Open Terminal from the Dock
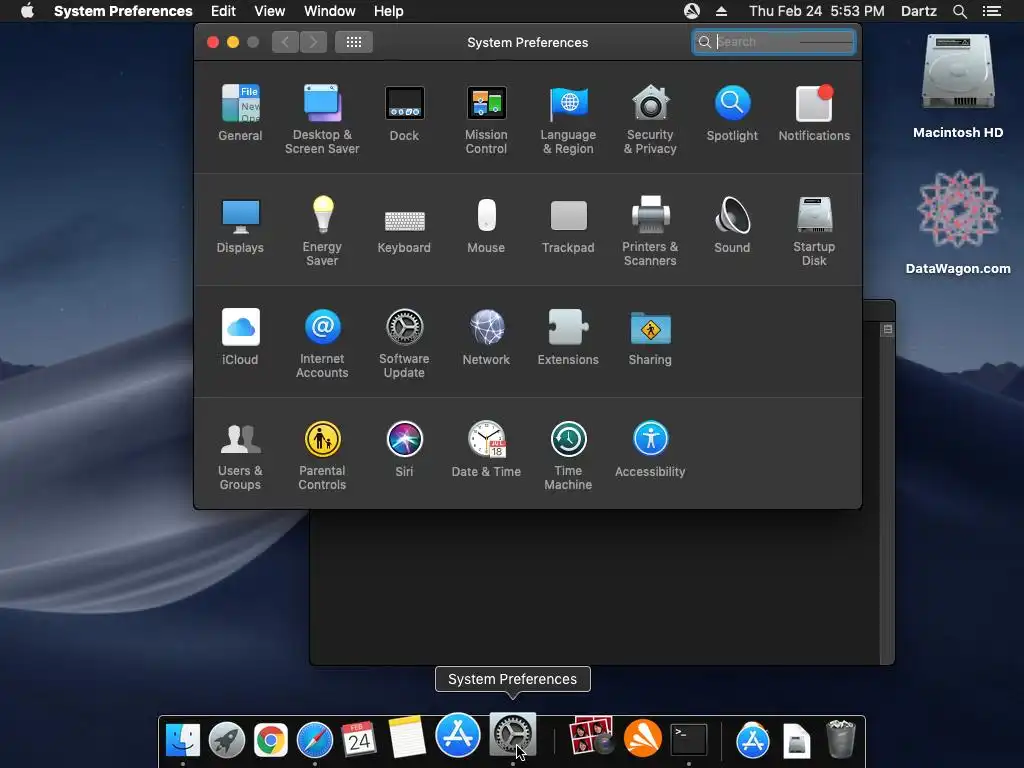This screenshot has height=768, width=1024. pyautogui.click(x=689, y=739)
